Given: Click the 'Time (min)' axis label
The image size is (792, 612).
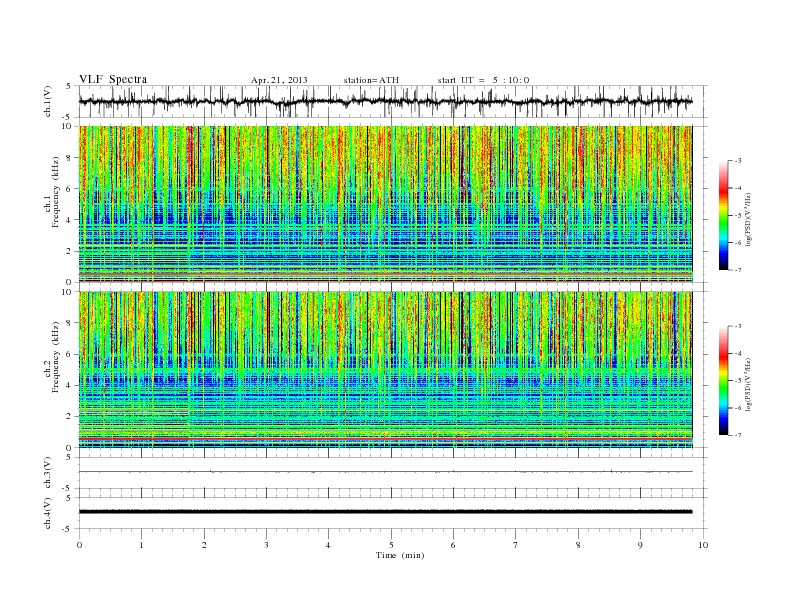Looking at the screenshot, I should [400, 555].
